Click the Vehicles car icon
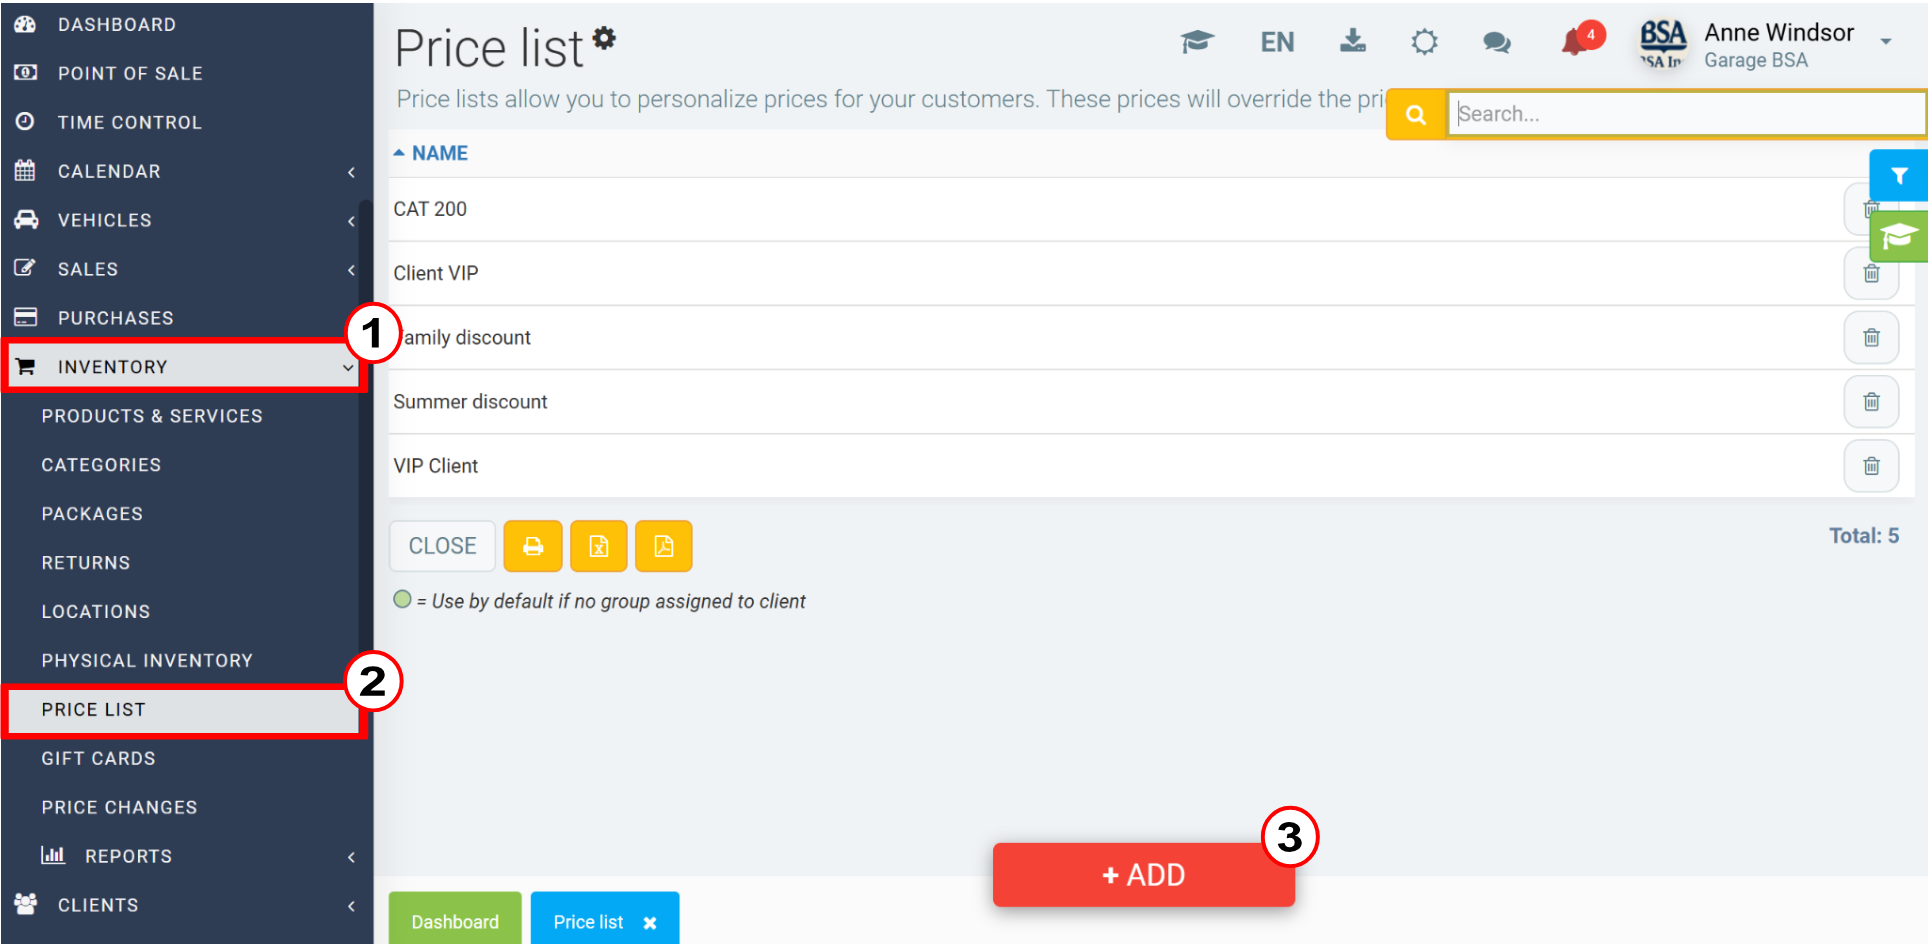The width and height of the screenshot is (1928, 944). tap(26, 219)
